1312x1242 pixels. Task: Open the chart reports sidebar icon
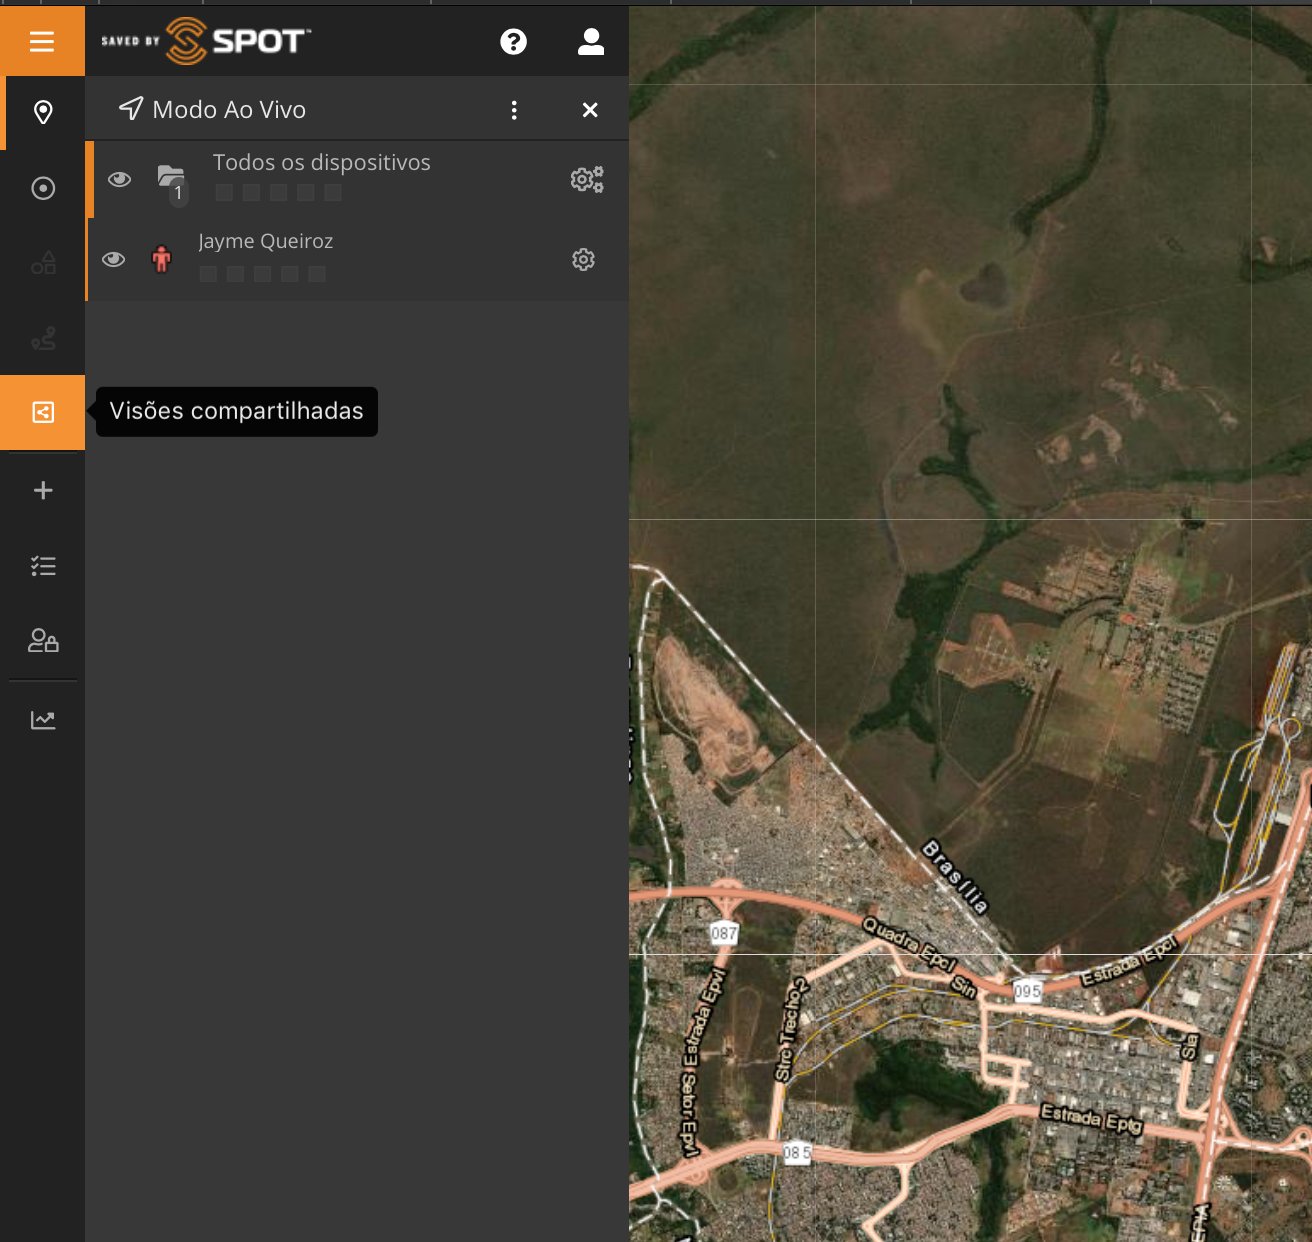(x=43, y=720)
